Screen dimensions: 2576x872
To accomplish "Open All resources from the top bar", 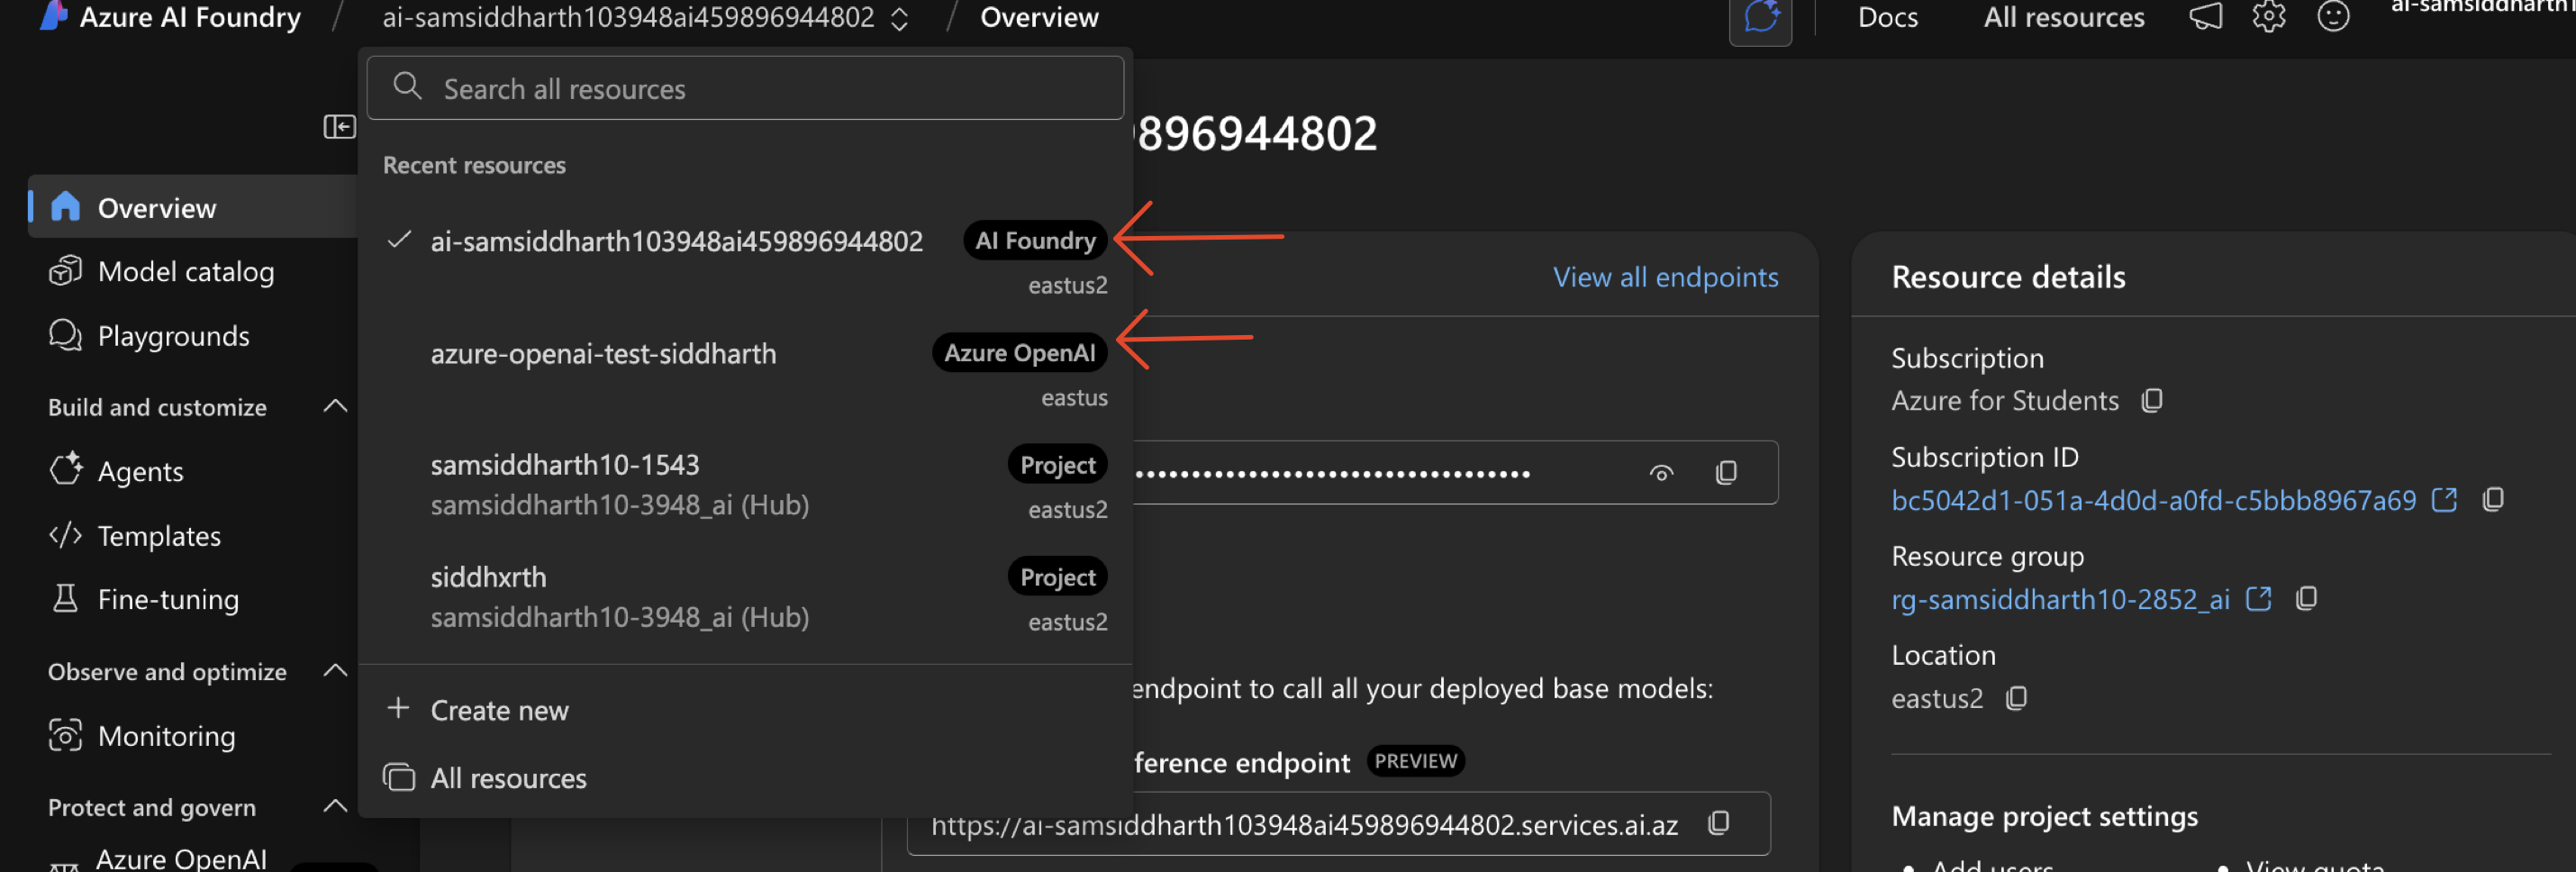I will (x=2062, y=17).
